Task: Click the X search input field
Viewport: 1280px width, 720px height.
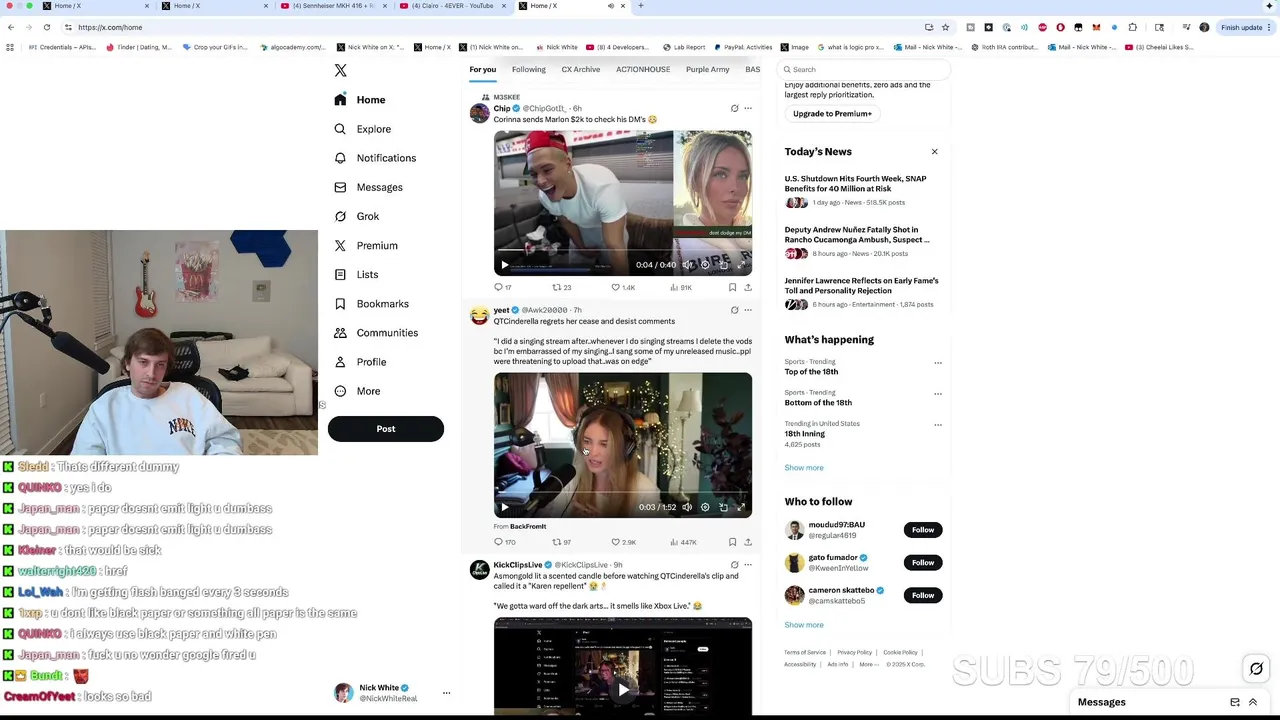Action: pos(865,69)
